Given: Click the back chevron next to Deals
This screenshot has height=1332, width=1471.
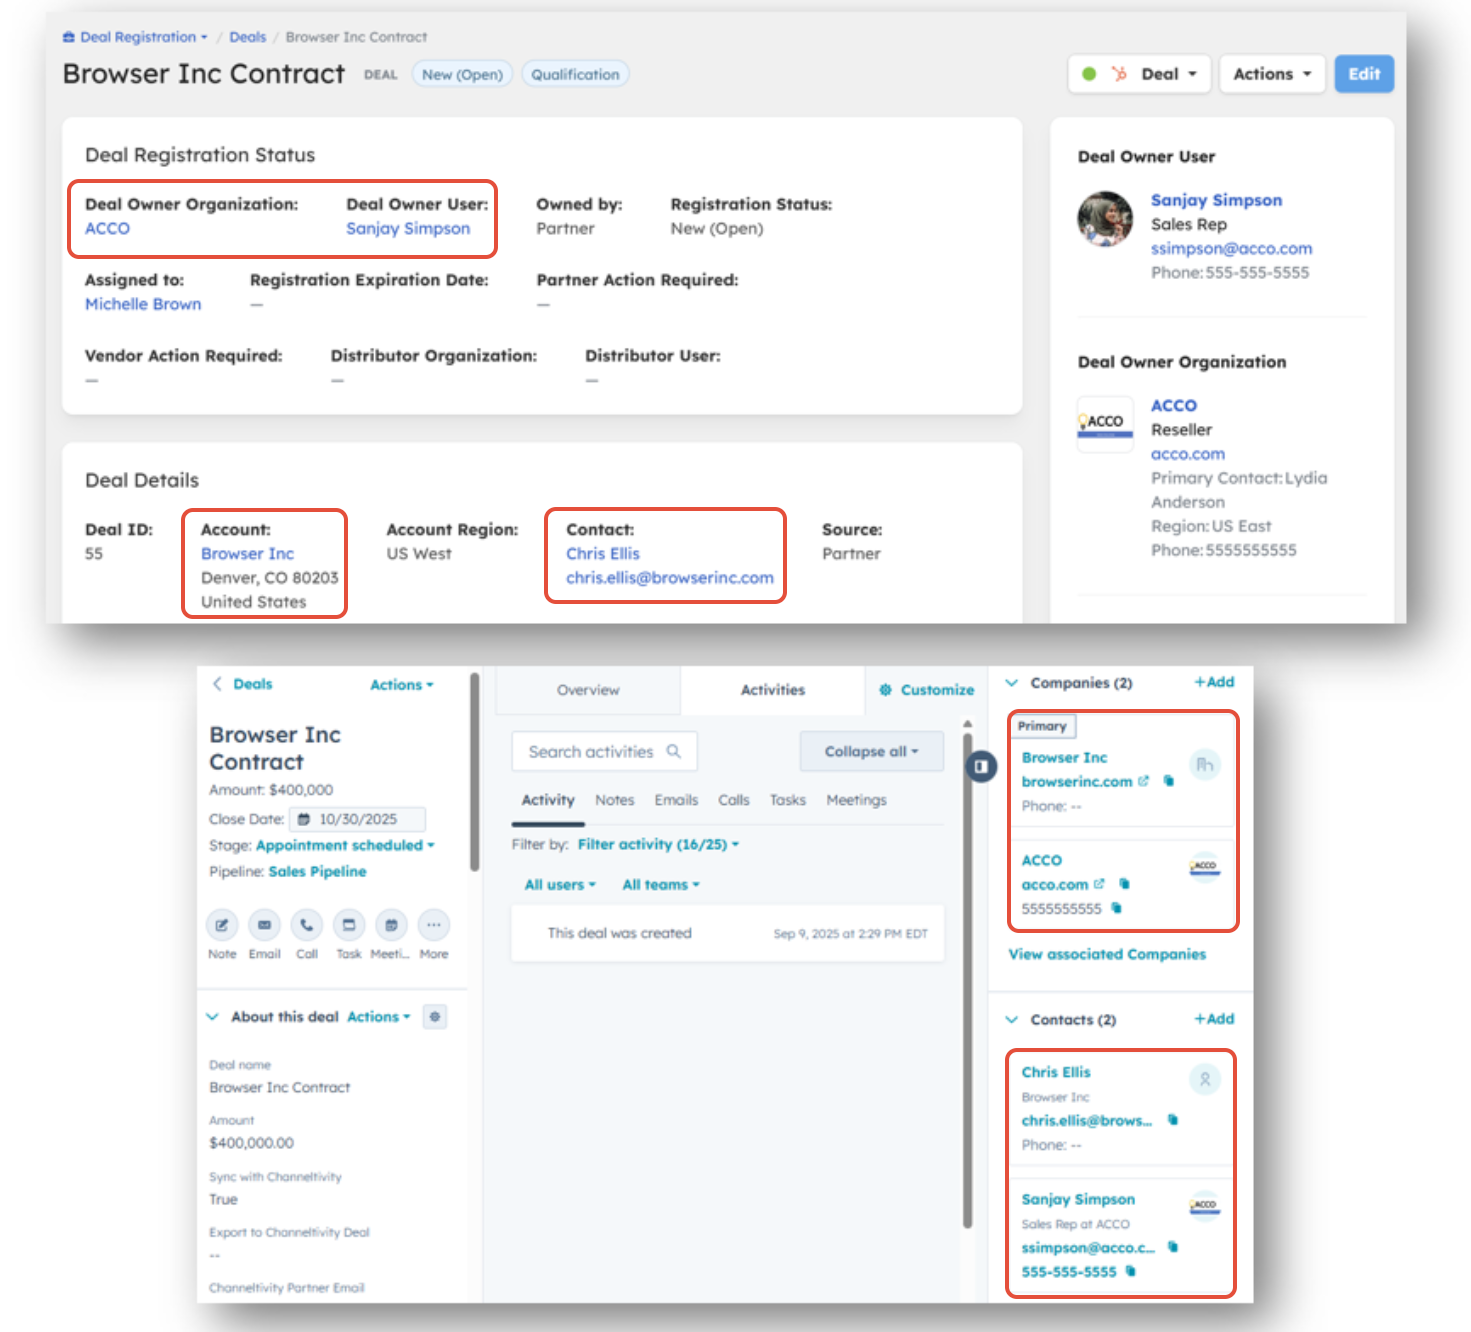Looking at the screenshot, I should 217,684.
